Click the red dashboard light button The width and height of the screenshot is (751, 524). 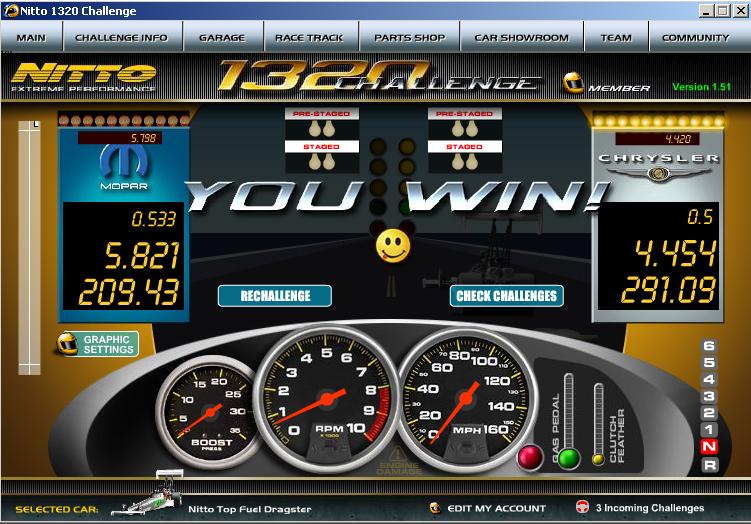pos(530,457)
